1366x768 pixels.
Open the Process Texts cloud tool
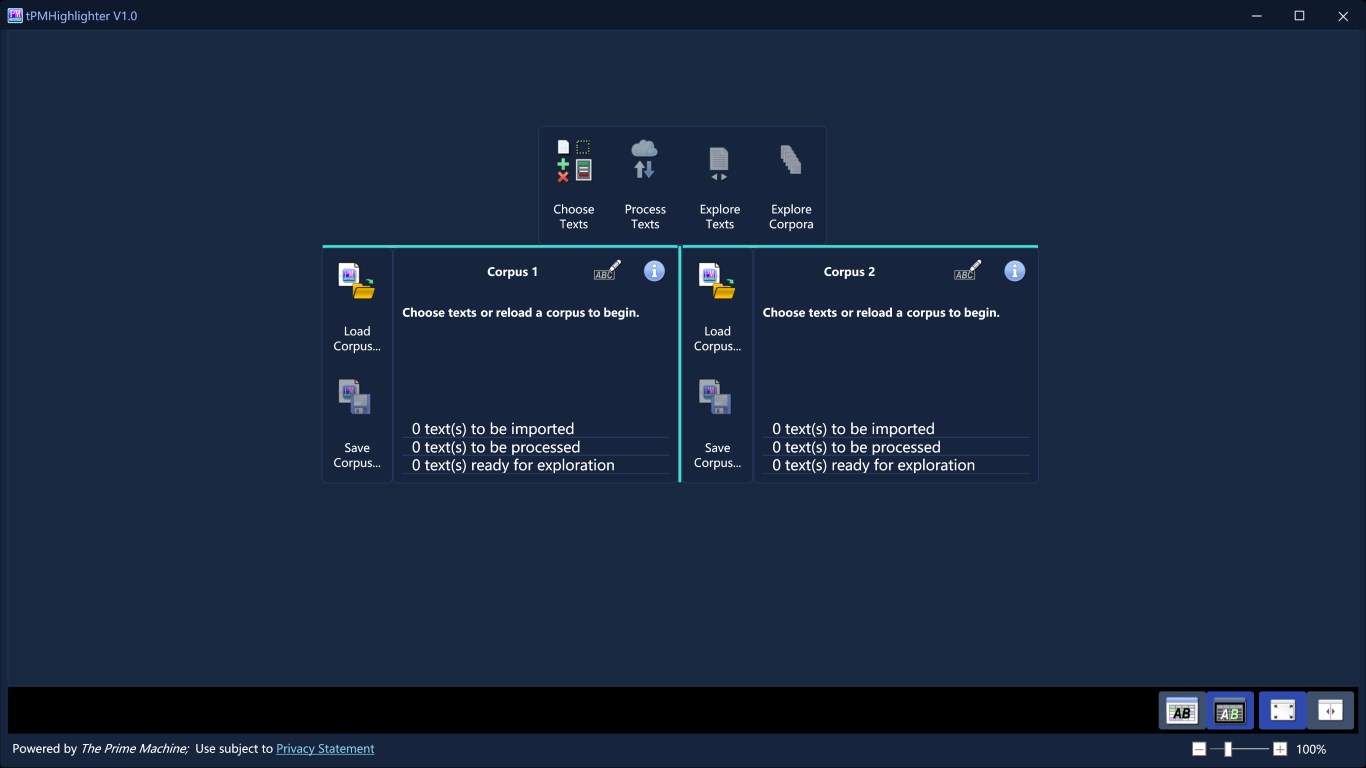(645, 185)
